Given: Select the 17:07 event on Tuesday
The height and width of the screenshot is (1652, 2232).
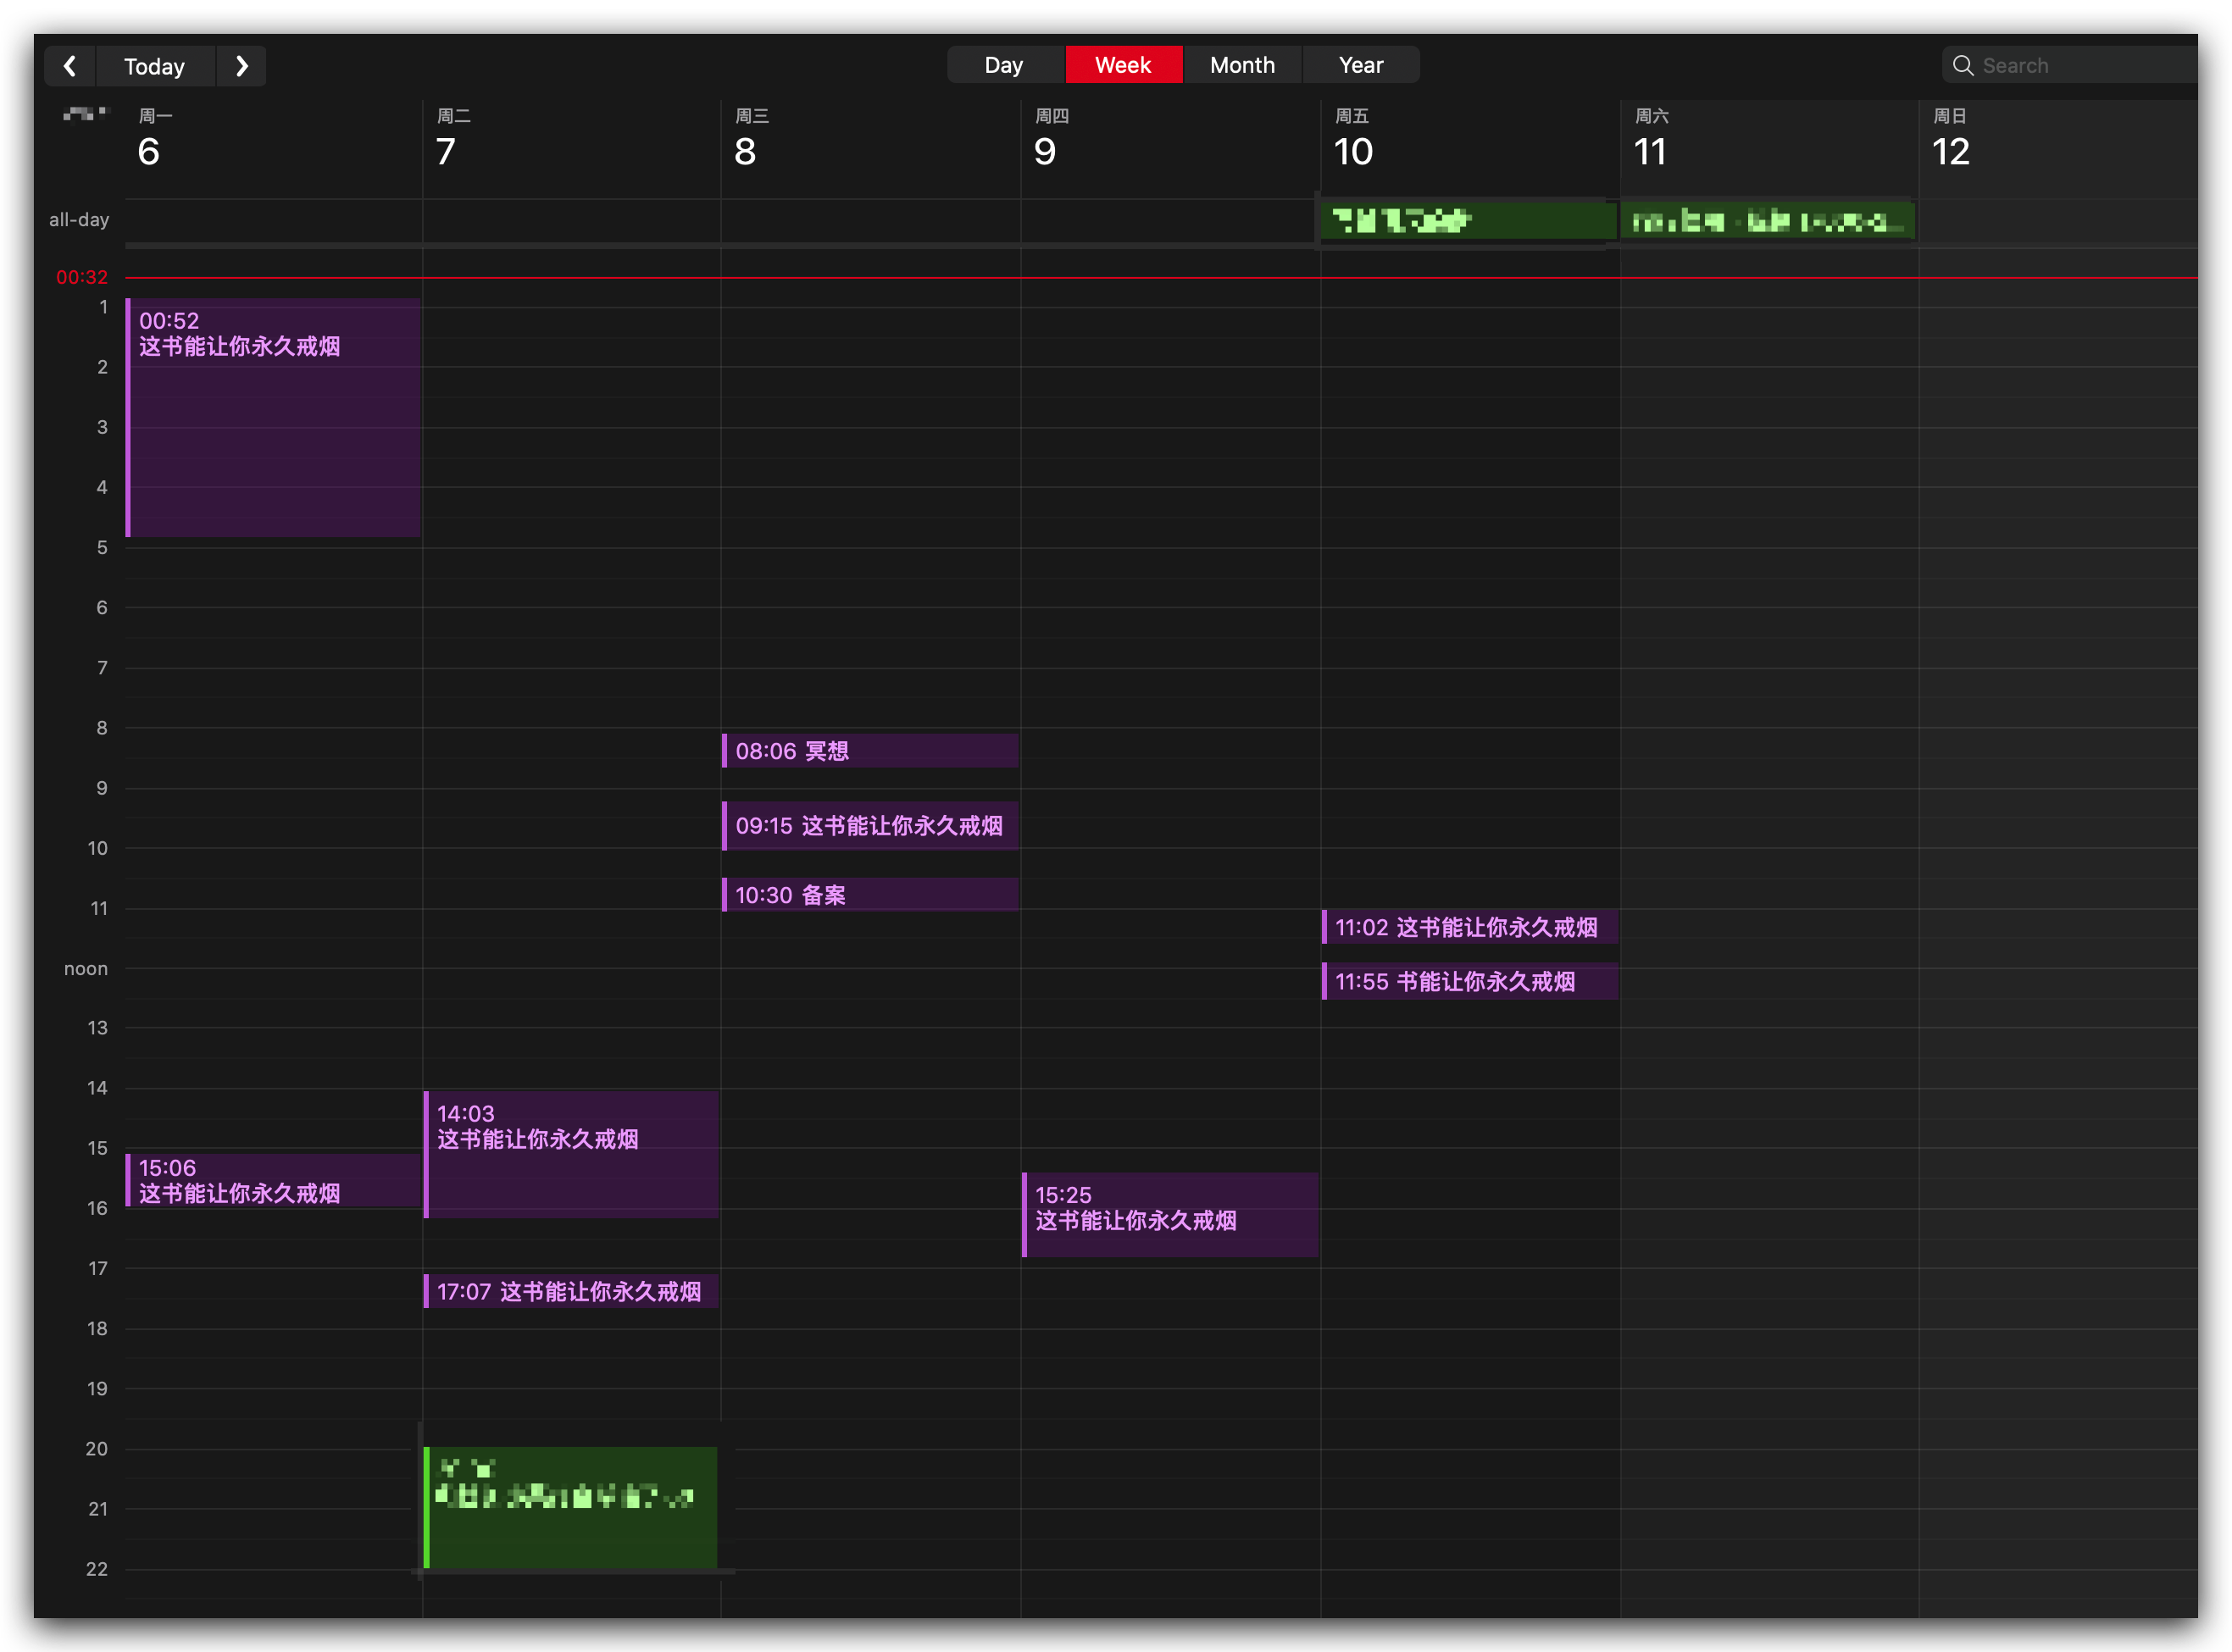Looking at the screenshot, I should pos(570,1291).
